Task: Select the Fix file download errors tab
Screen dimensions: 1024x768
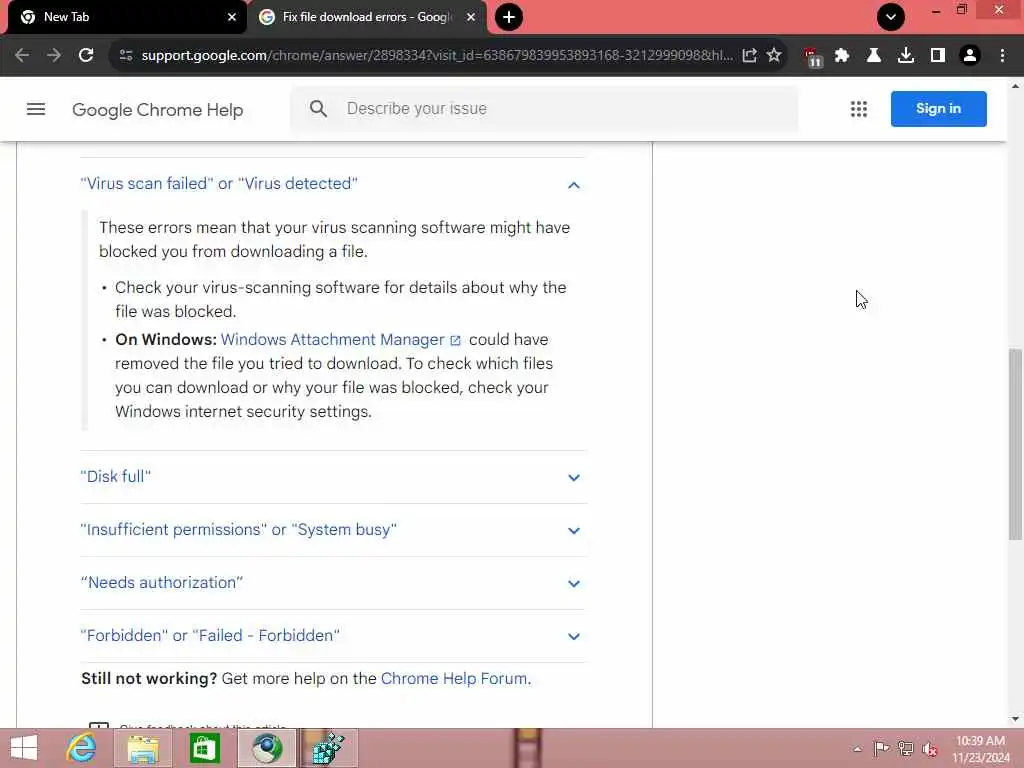Action: point(366,17)
